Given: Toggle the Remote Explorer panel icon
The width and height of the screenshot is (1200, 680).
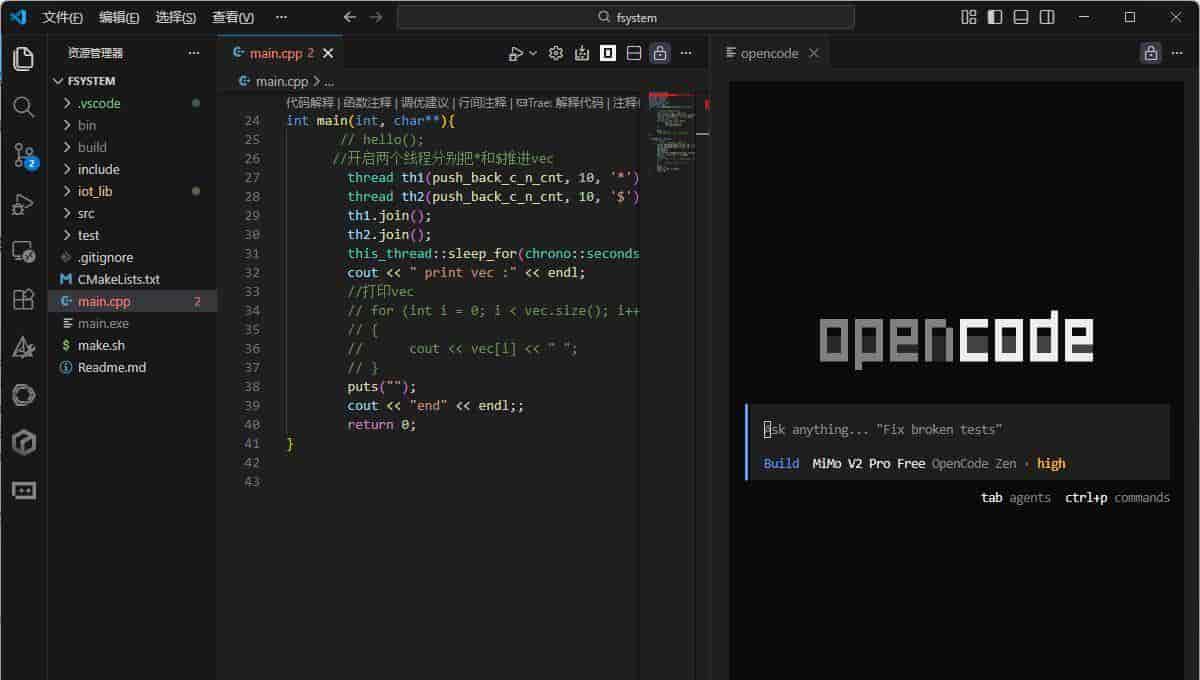Looking at the screenshot, I should click(22, 251).
